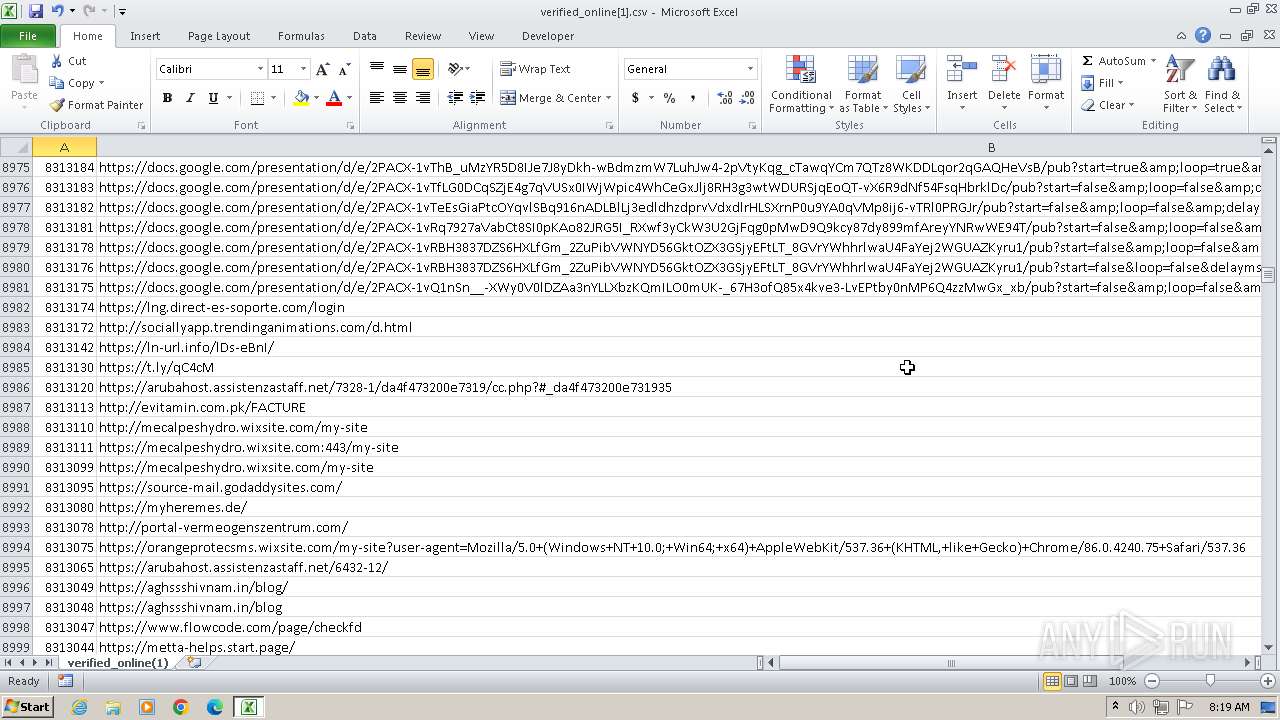Expand Merge & Center dropdown arrow
Screen dimensions: 1280x720
click(x=610, y=98)
